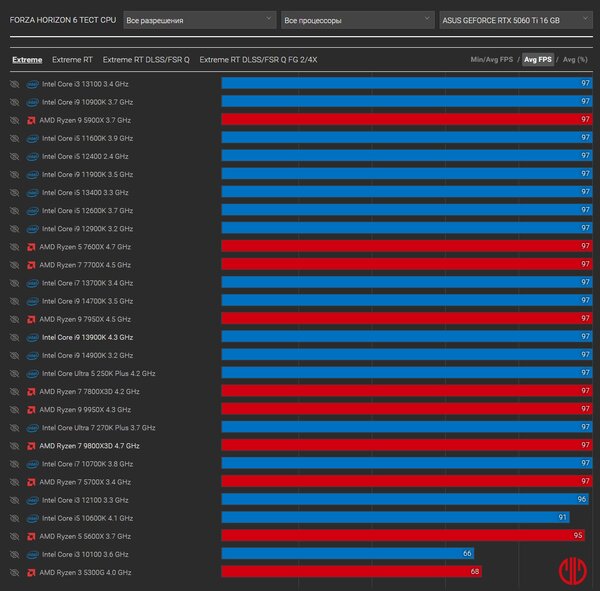The image size is (600, 591).
Task: Toggle eye icon for Core i5 13400
Action: [15, 193]
